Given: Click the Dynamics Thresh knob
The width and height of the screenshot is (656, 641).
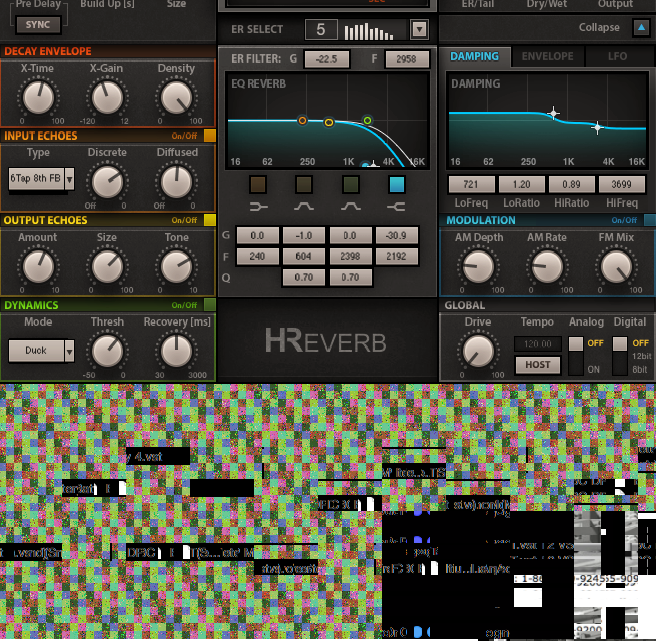Looking at the screenshot, I should (107, 351).
